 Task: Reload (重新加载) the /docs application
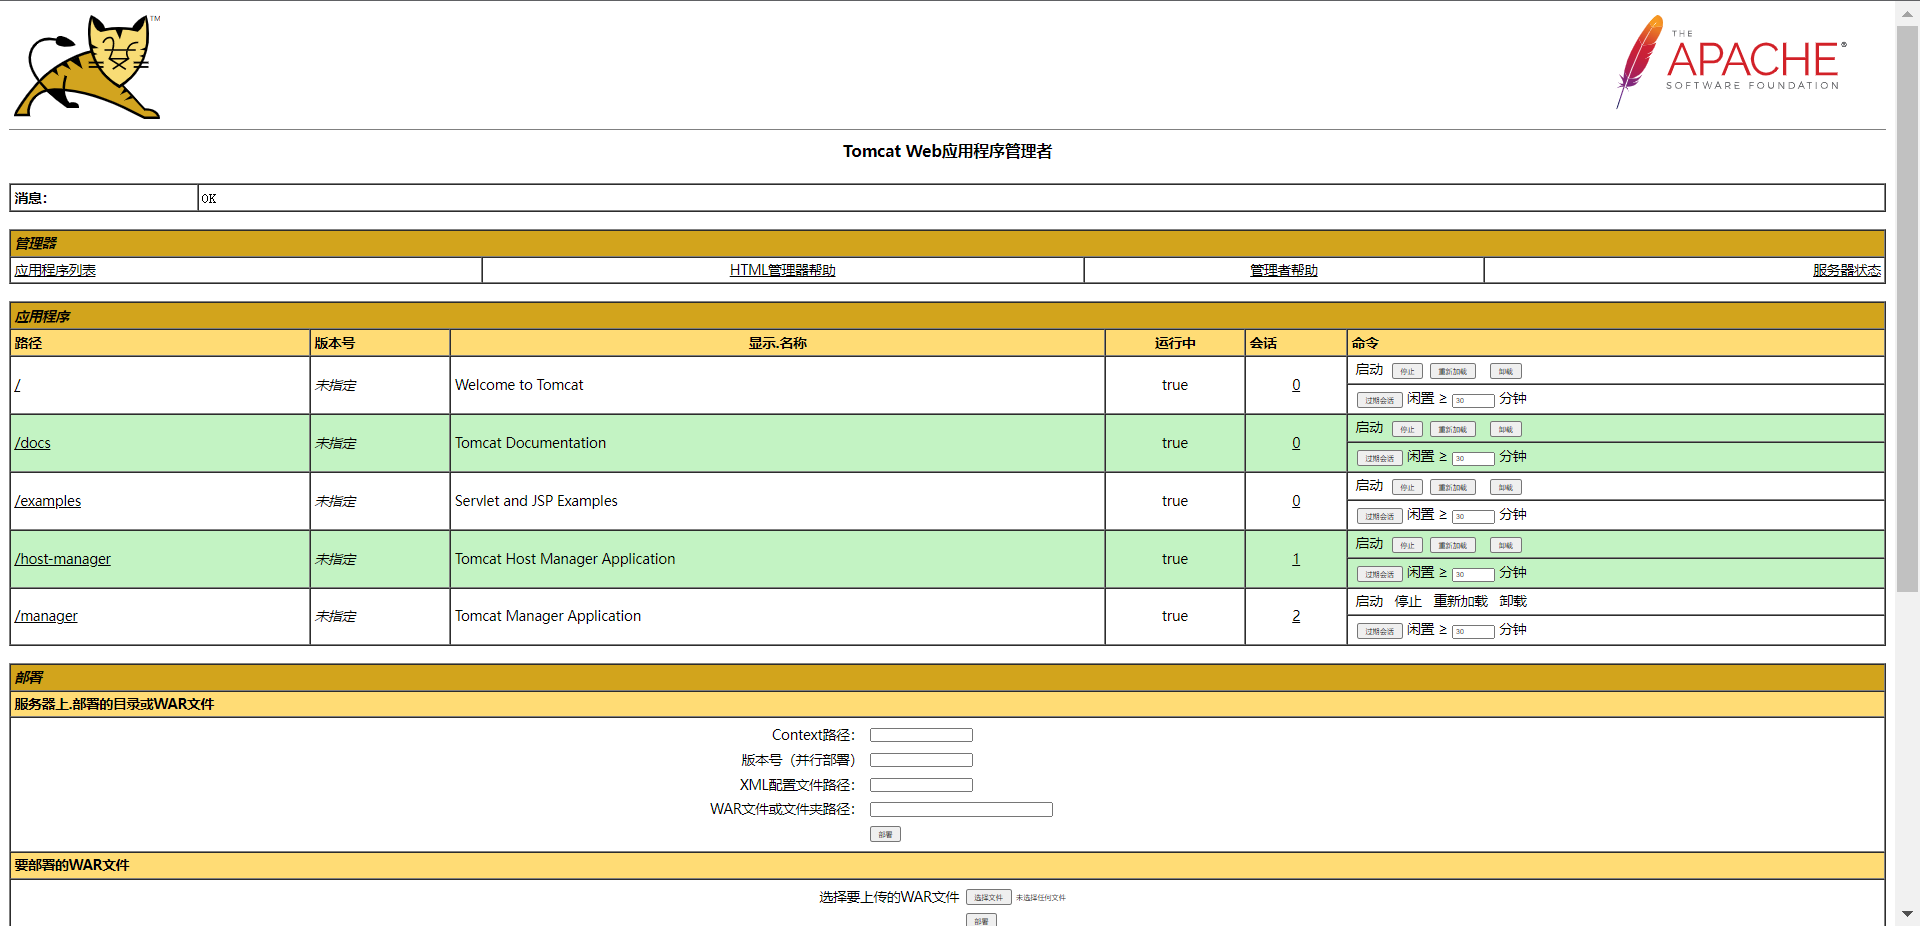coord(1452,429)
